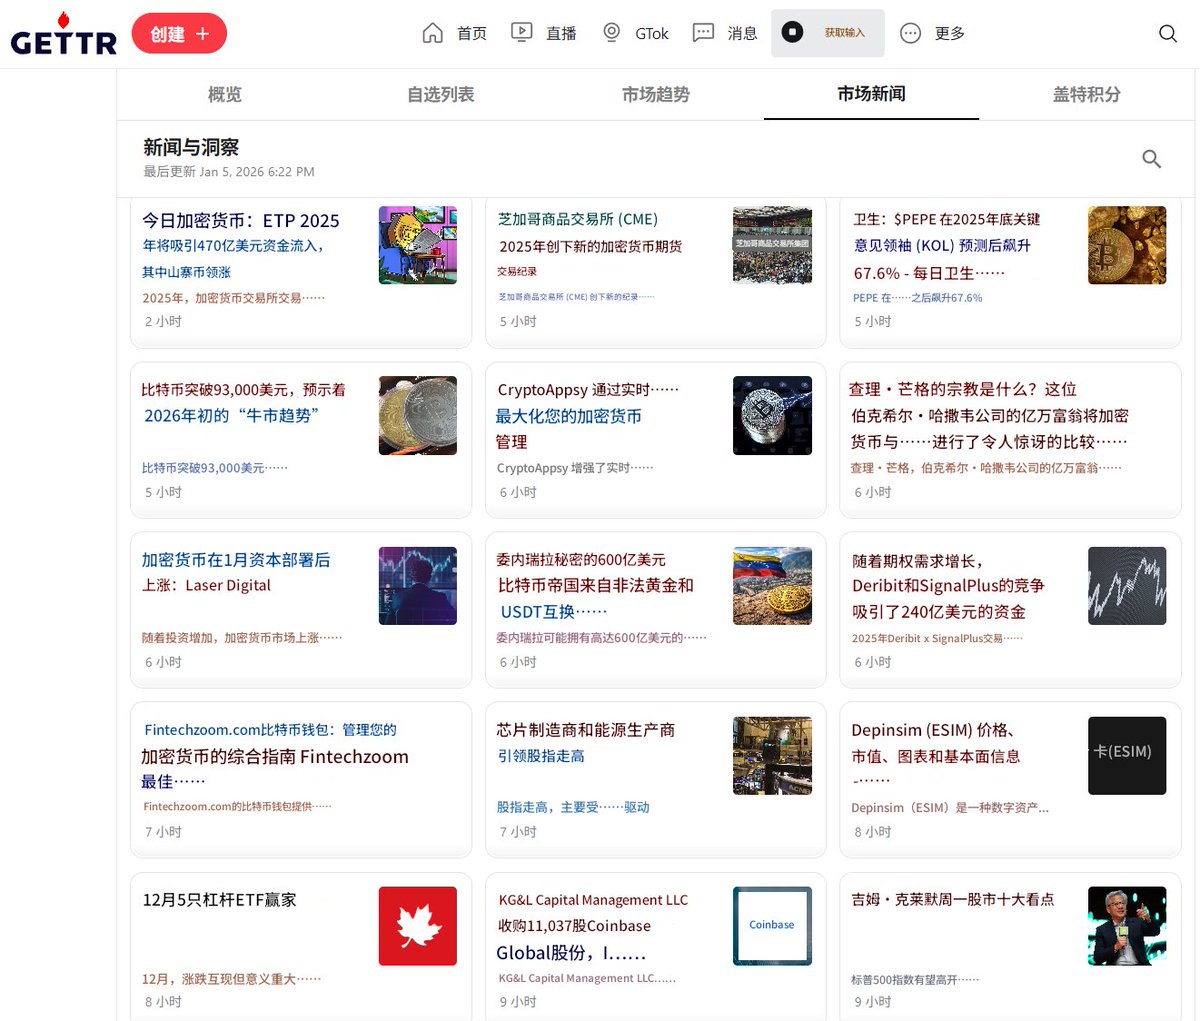Screen dimensions: 1200x1021
Task: Open 直播 via the live video icon
Action: click(x=521, y=32)
